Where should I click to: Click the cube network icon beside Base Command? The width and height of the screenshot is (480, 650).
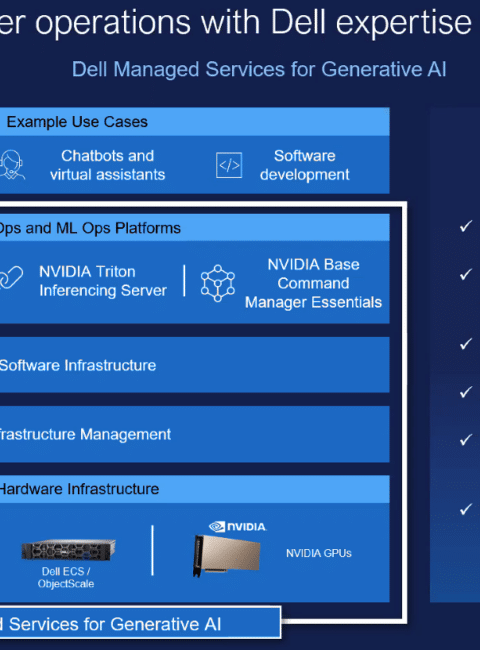click(218, 283)
